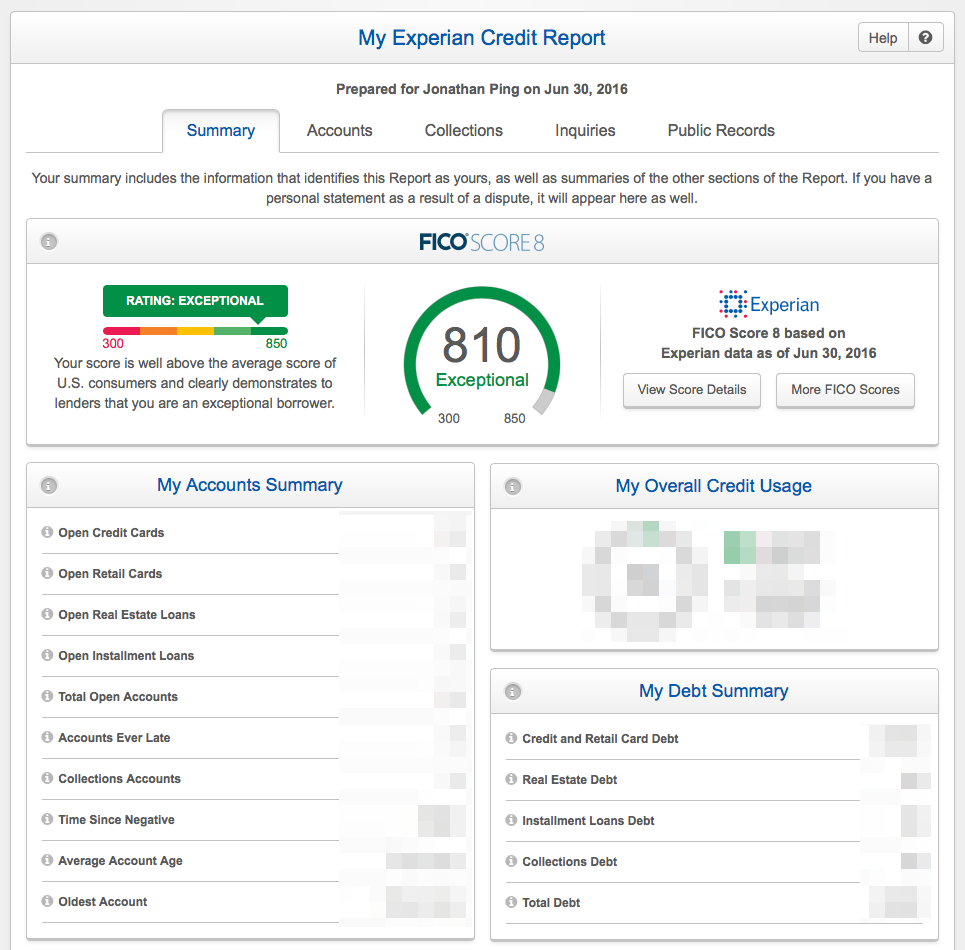
Task: Click the info icon beside My Overall Credit Usage
Action: point(513,487)
